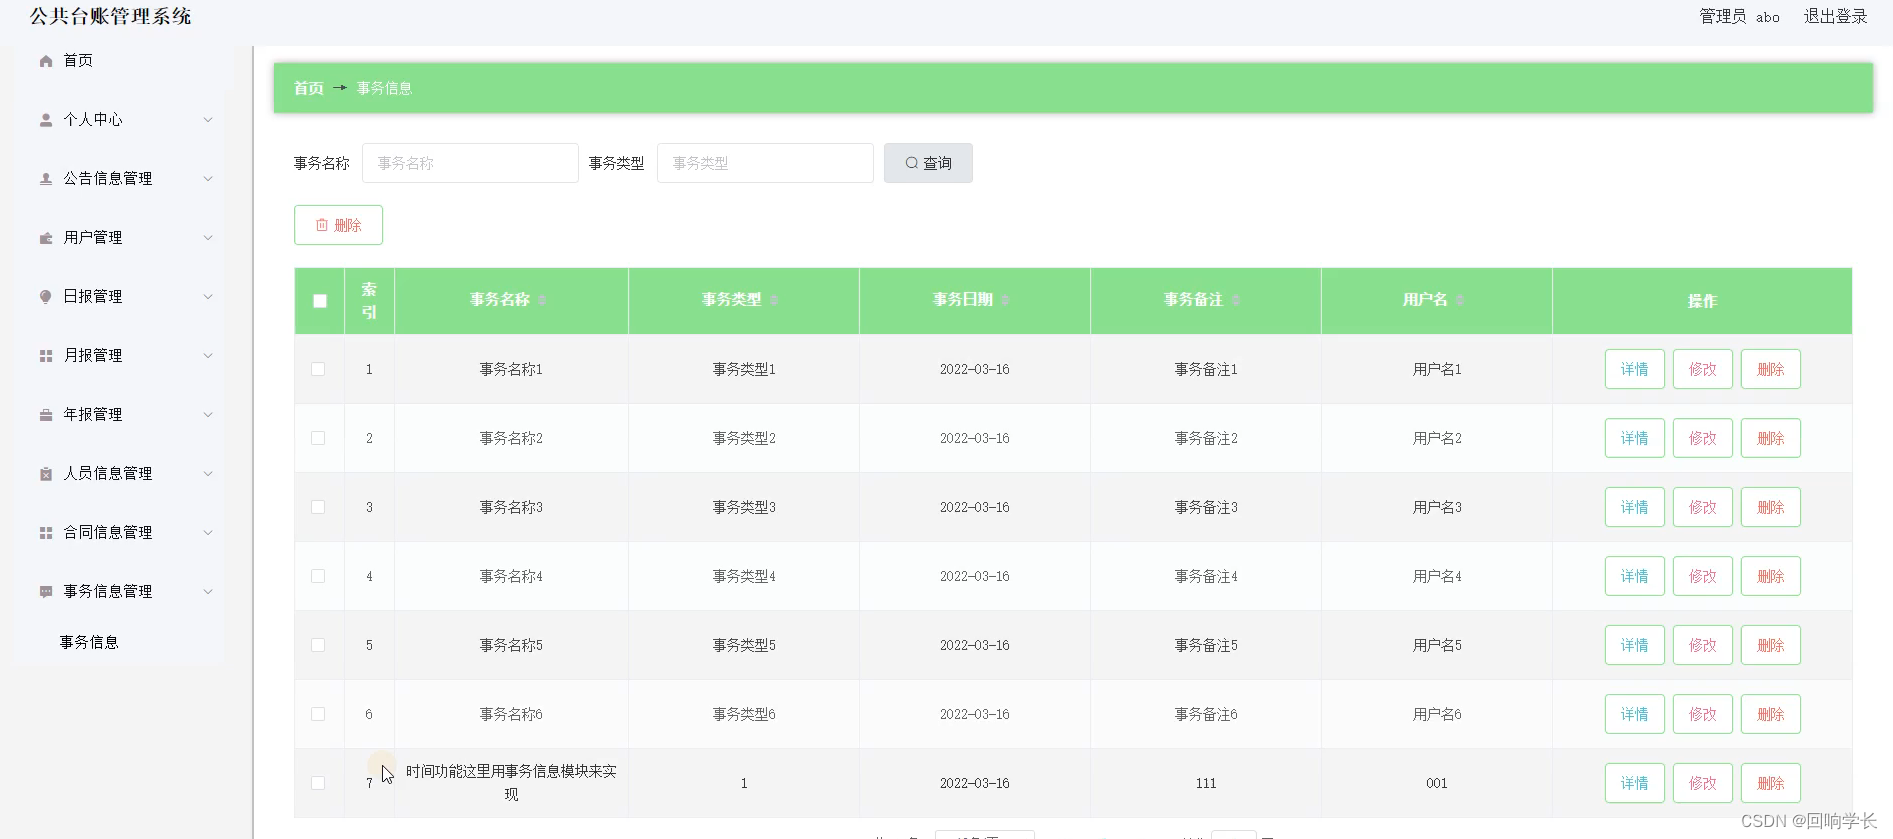This screenshot has height=839, width=1893.
Task: Sort by 事务类型 column arrows
Action: tap(774, 300)
